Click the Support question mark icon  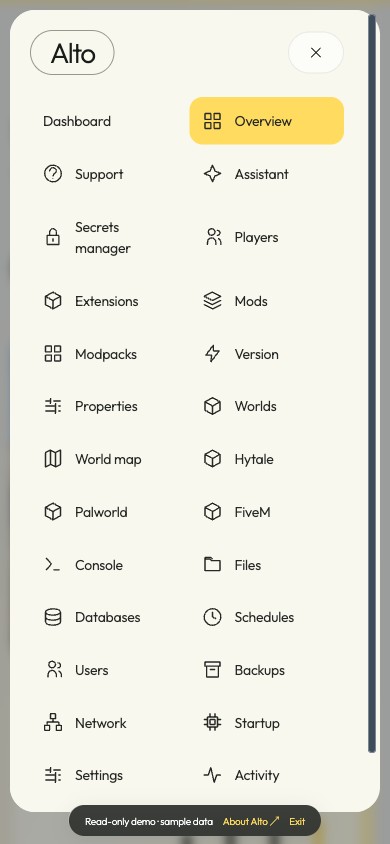(x=53, y=174)
